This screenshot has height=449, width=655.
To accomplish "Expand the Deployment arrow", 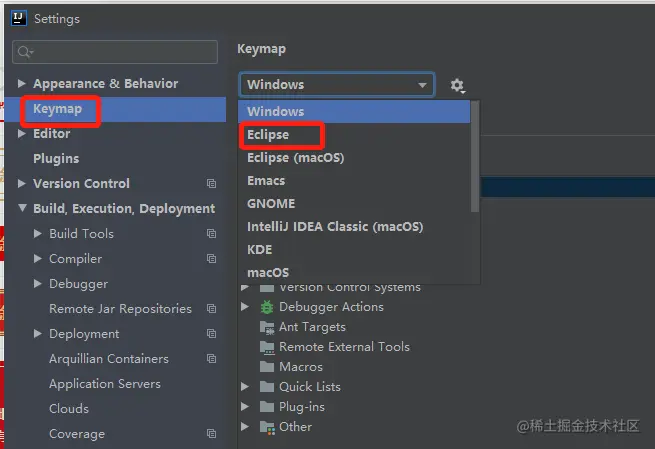I will [x=38, y=334].
